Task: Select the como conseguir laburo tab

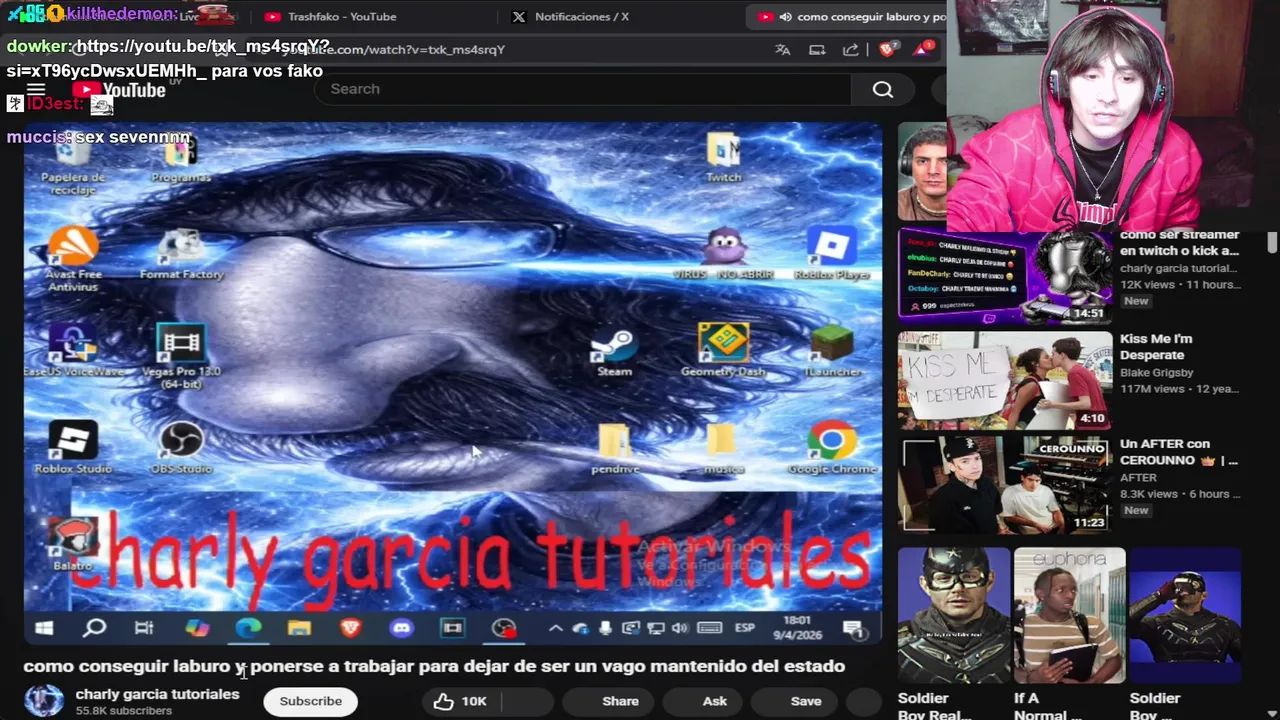Action: coord(852,17)
